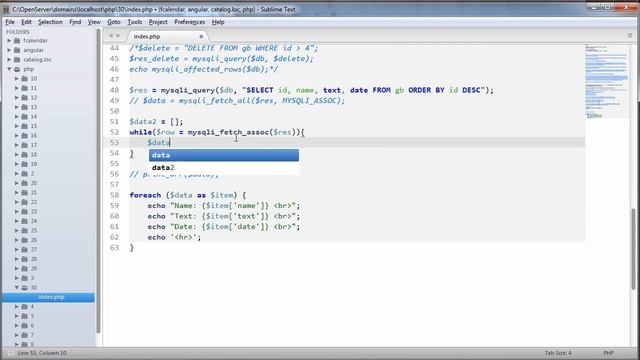Click Tab Size: 4 in status bar

558,353
